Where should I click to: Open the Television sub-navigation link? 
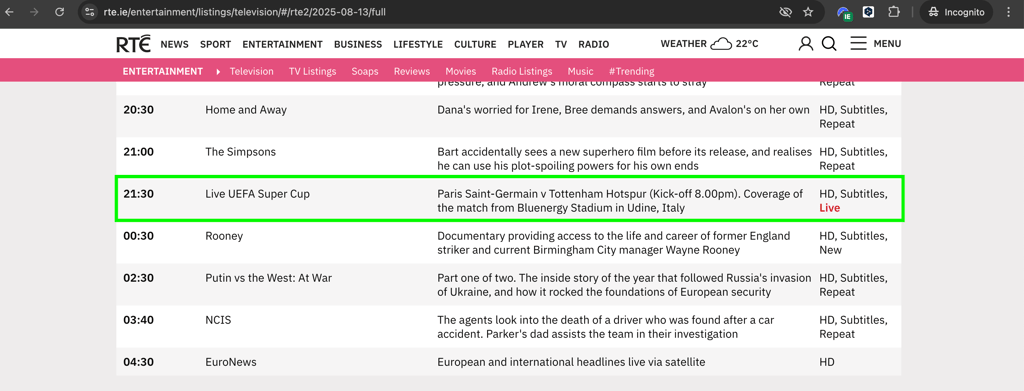pos(251,71)
